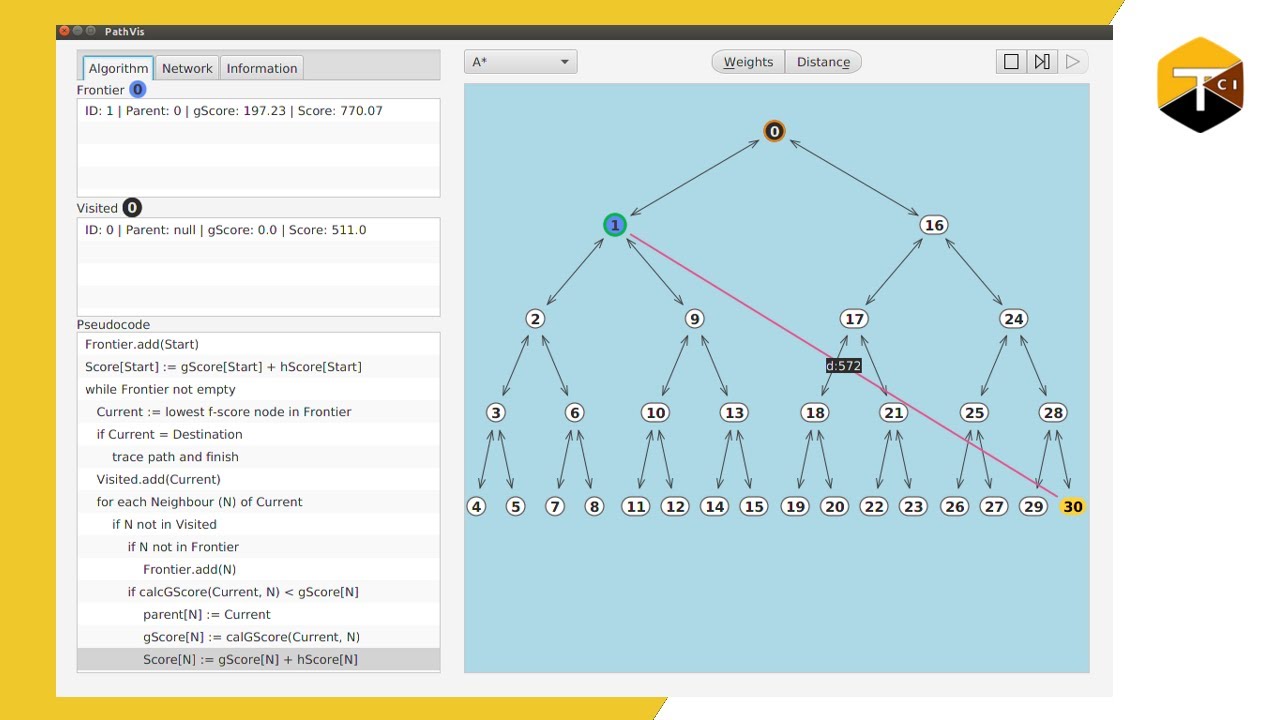Select yellow destination node 30
The image size is (1280, 720).
pos(1072,507)
